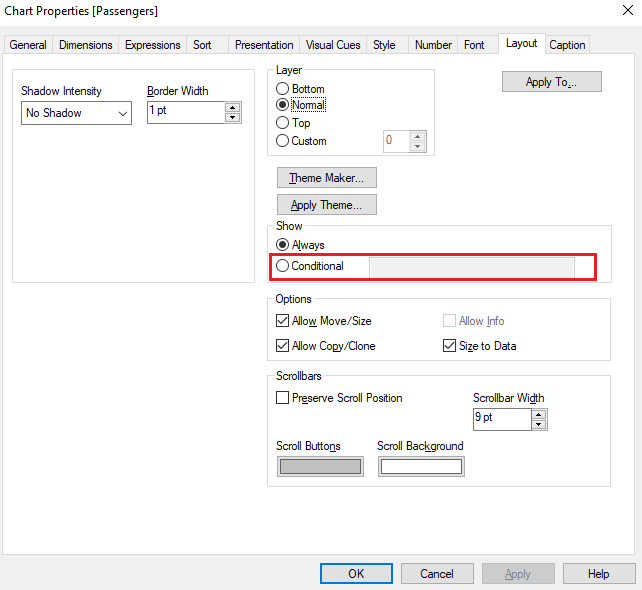642x590 pixels.
Task: Open the Scroll Background color swatch
Action: tap(421, 467)
